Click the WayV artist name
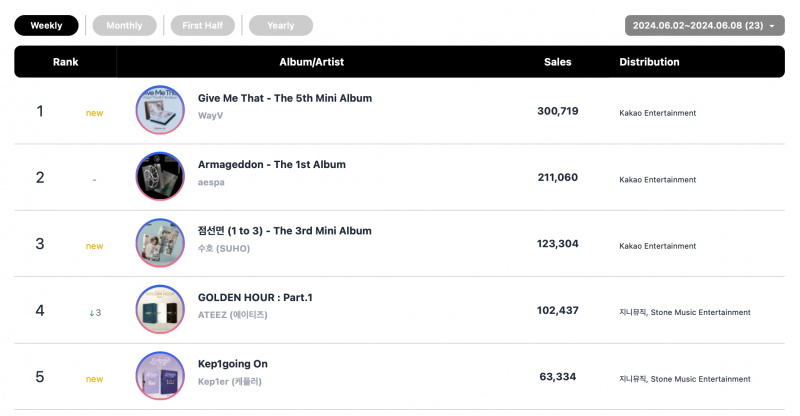Image resolution: width=800 pixels, height=416 pixels. tap(210, 116)
